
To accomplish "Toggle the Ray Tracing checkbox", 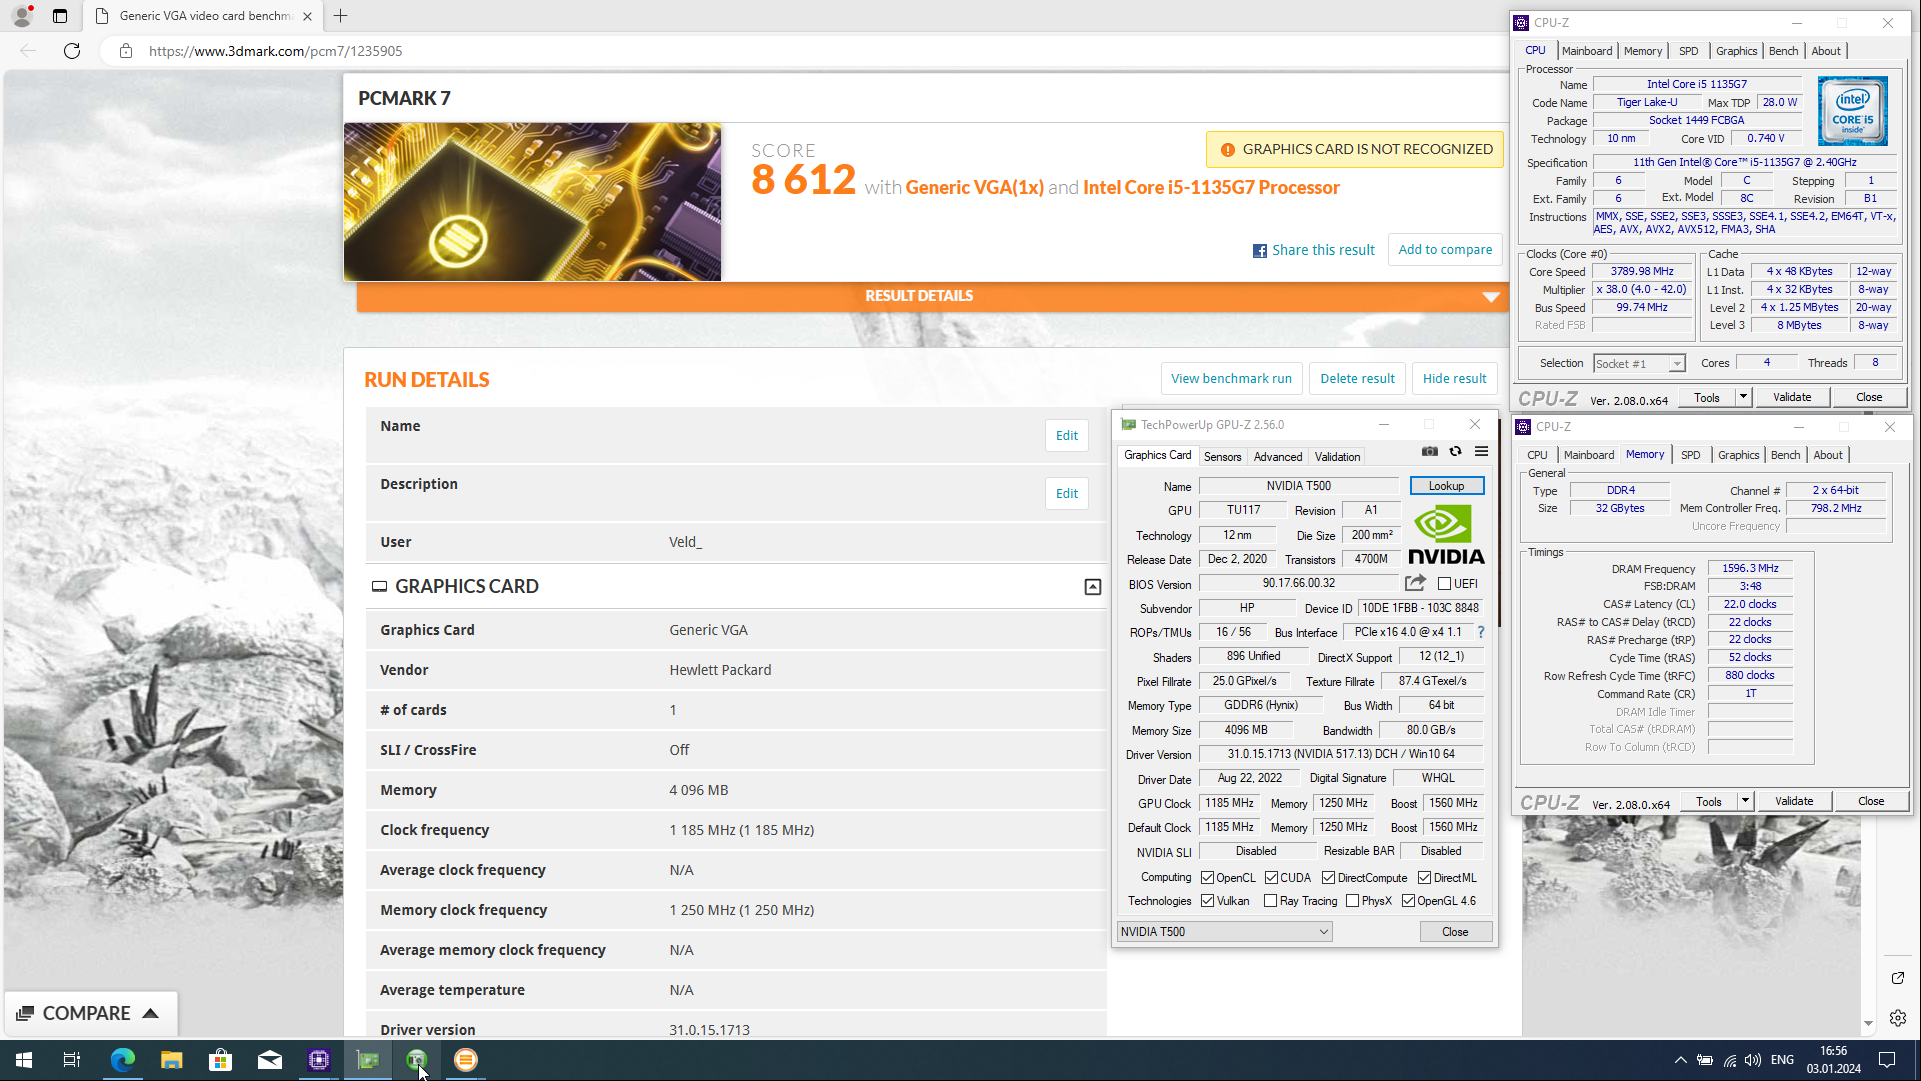I will pos(1271,901).
